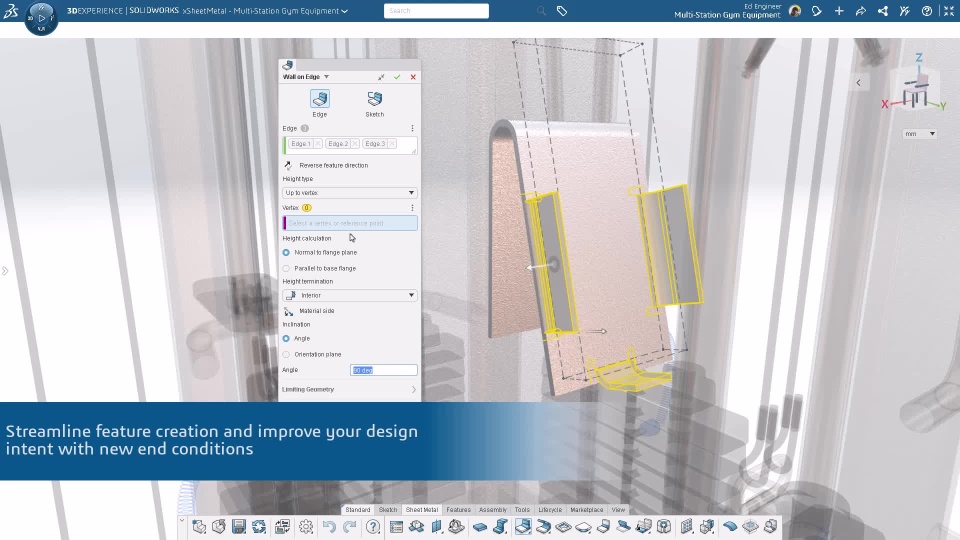Expand the bottom toolbar chevron at left

tap(182, 521)
